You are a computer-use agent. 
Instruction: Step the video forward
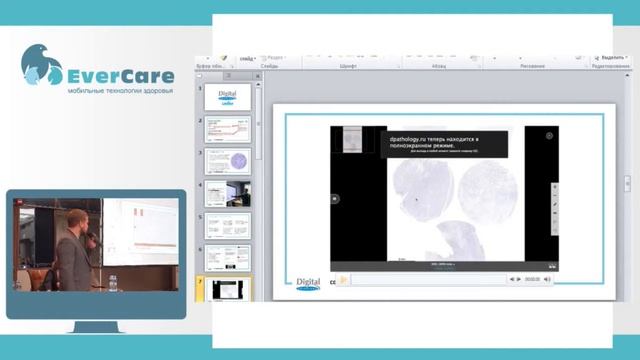click(519, 280)
